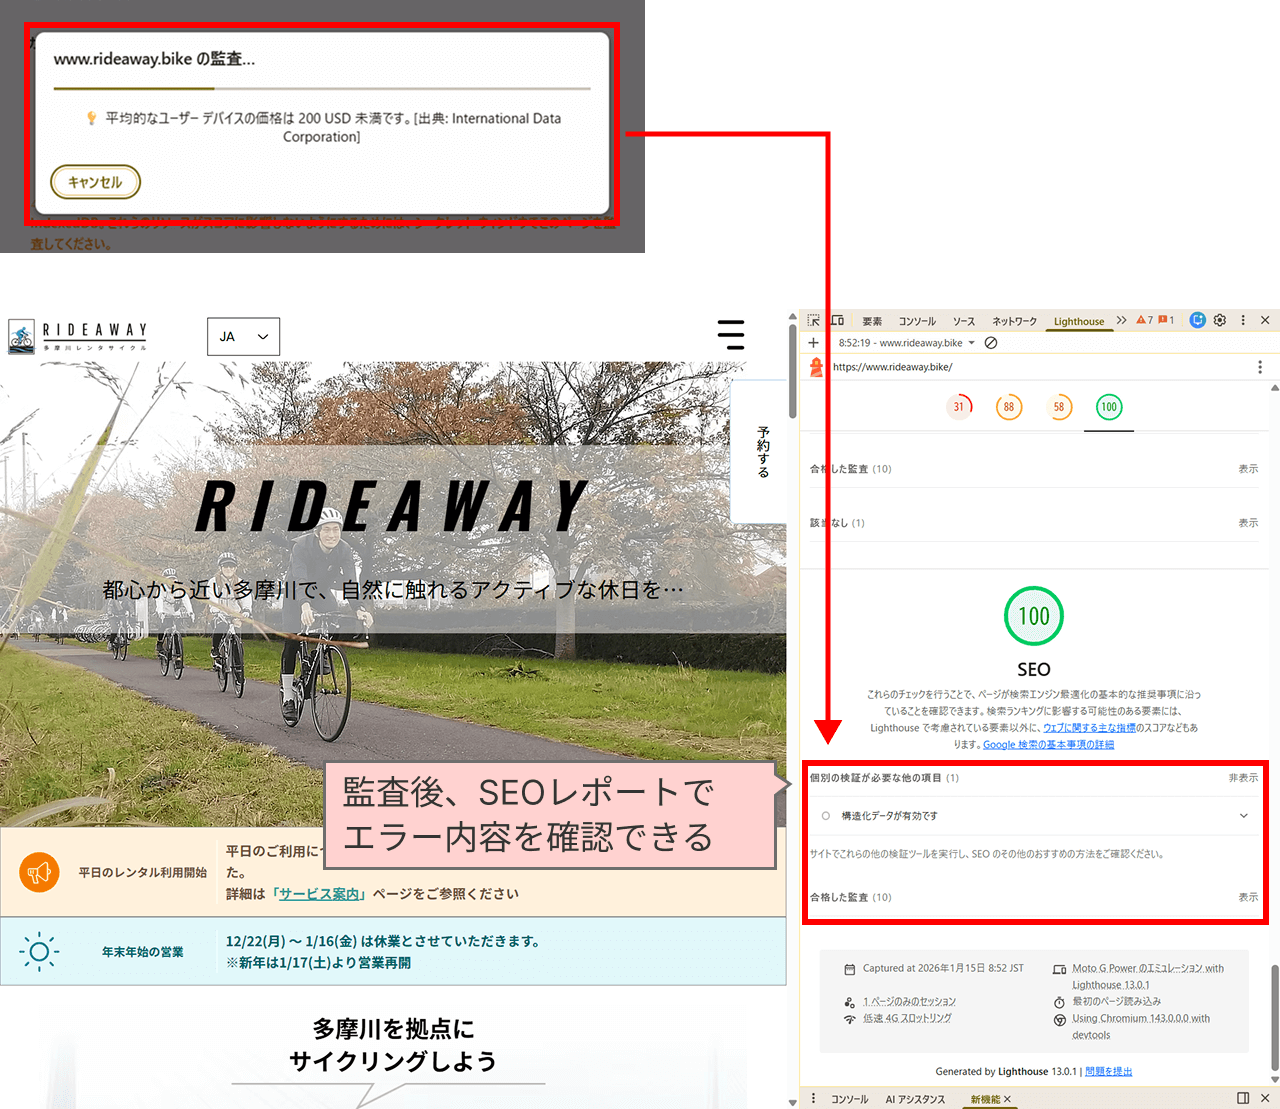Open DevTools settings gear
The width and height of the screenshot is (1280, 1109).
pos(1220,320)
